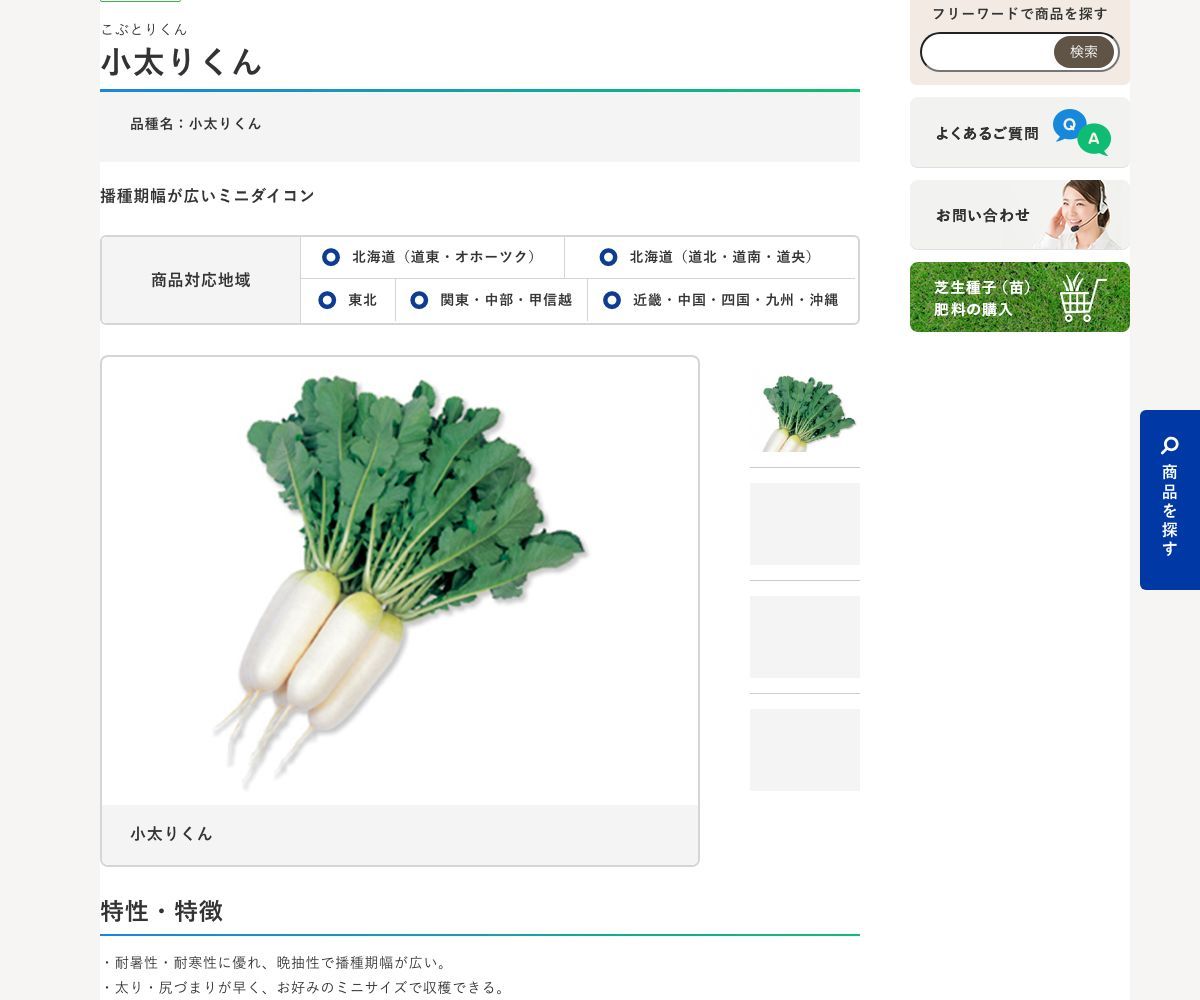Click the 検索 search button
The width and height of the screenshot is (1200, 1000).
[x=1084, y=52]
